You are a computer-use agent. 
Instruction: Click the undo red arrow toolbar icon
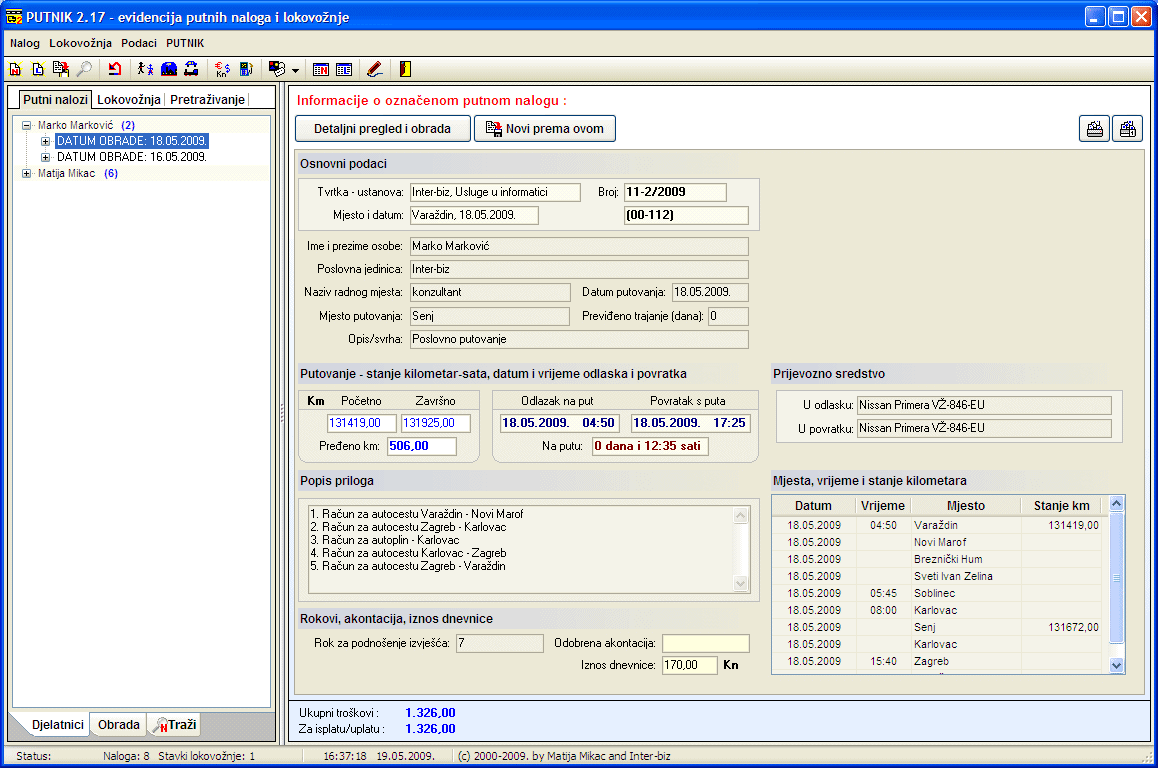point(115,70)
